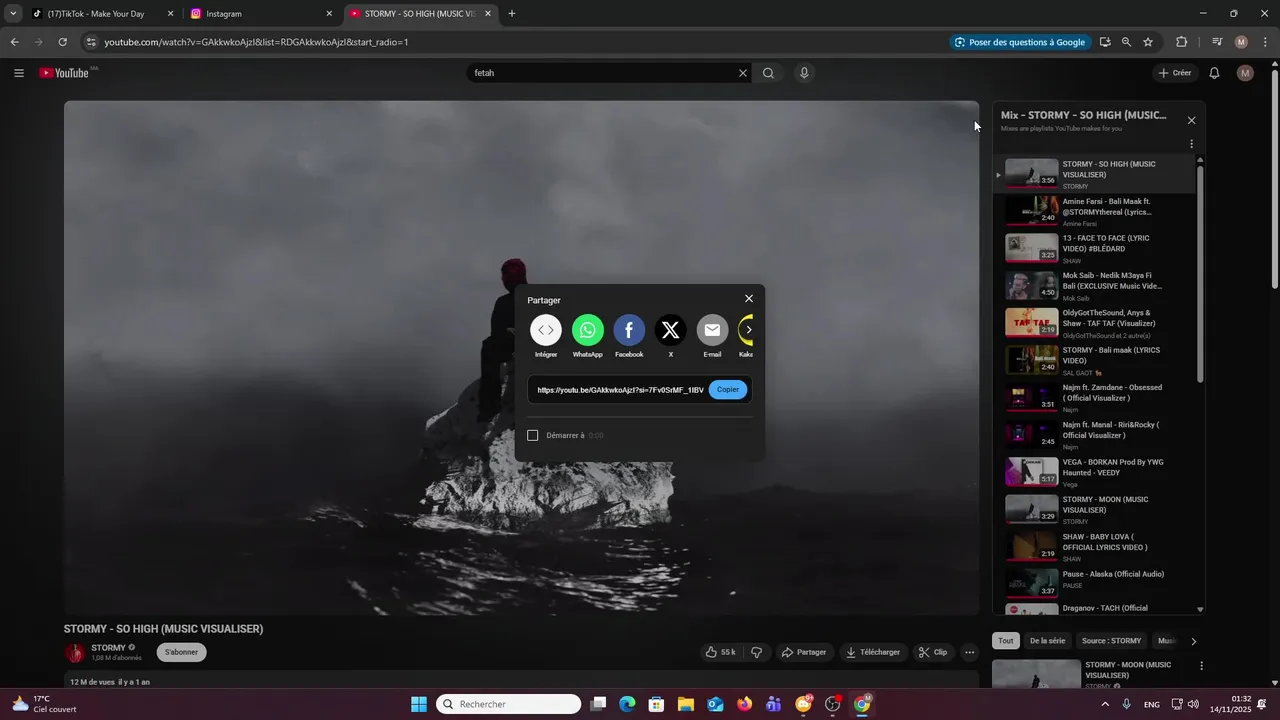This screenshot has width=1280, height=720.
Task: Play SHAW - BABY LOVA lyrics video
Action: click(x=1095, y=546)
